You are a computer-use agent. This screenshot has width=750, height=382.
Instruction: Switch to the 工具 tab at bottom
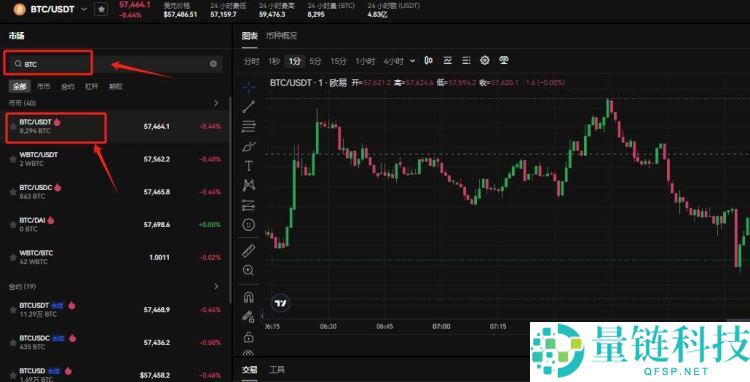(x=277, y=370)
